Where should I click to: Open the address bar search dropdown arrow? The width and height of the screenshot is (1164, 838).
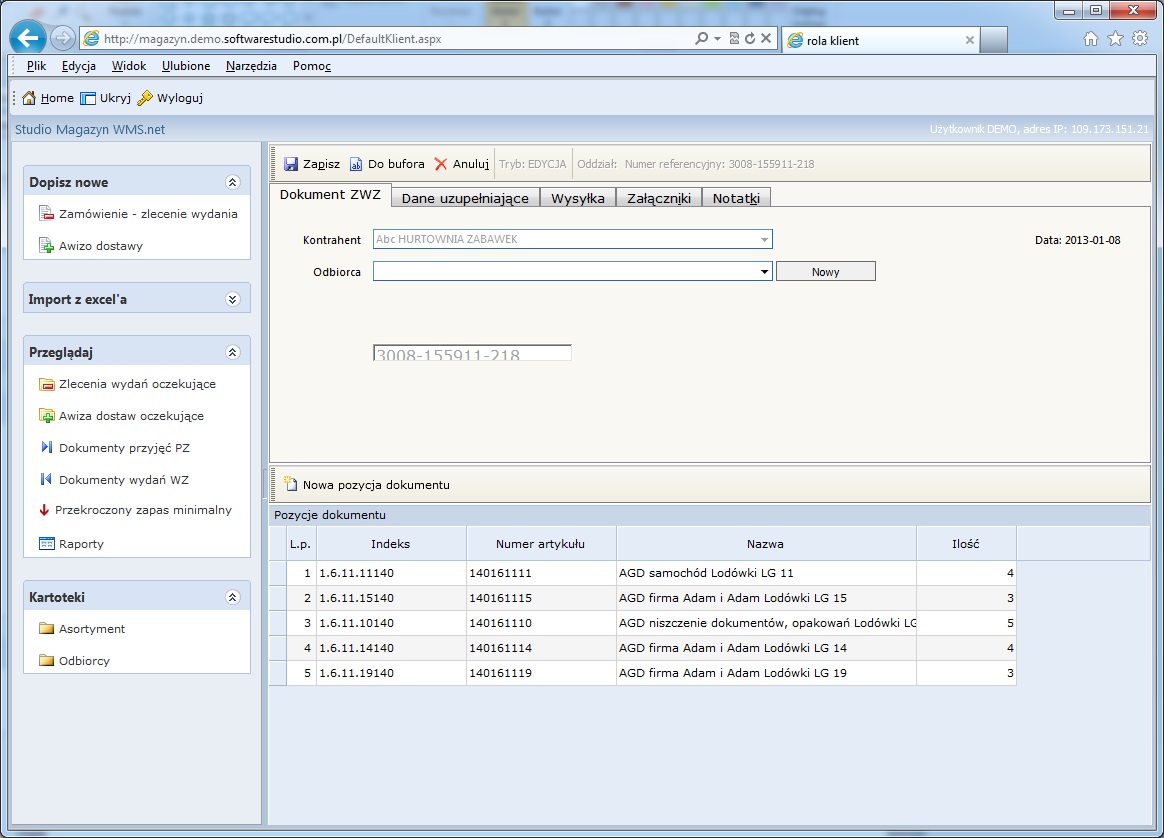717,39
